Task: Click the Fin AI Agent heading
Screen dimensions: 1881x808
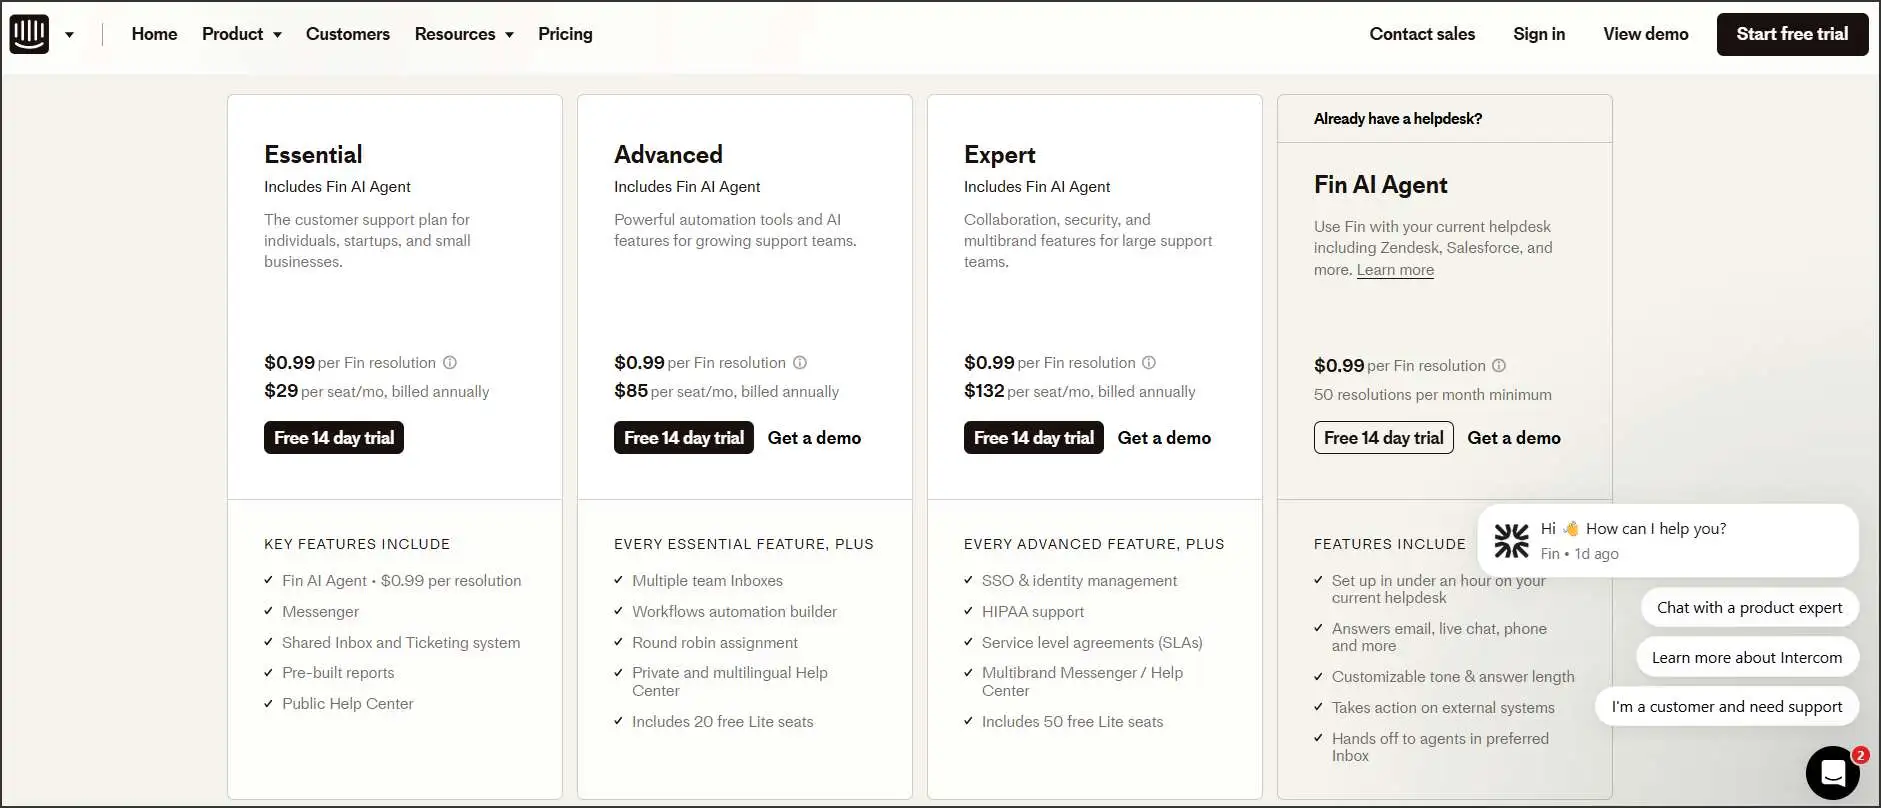Action: pos(1381,185)
